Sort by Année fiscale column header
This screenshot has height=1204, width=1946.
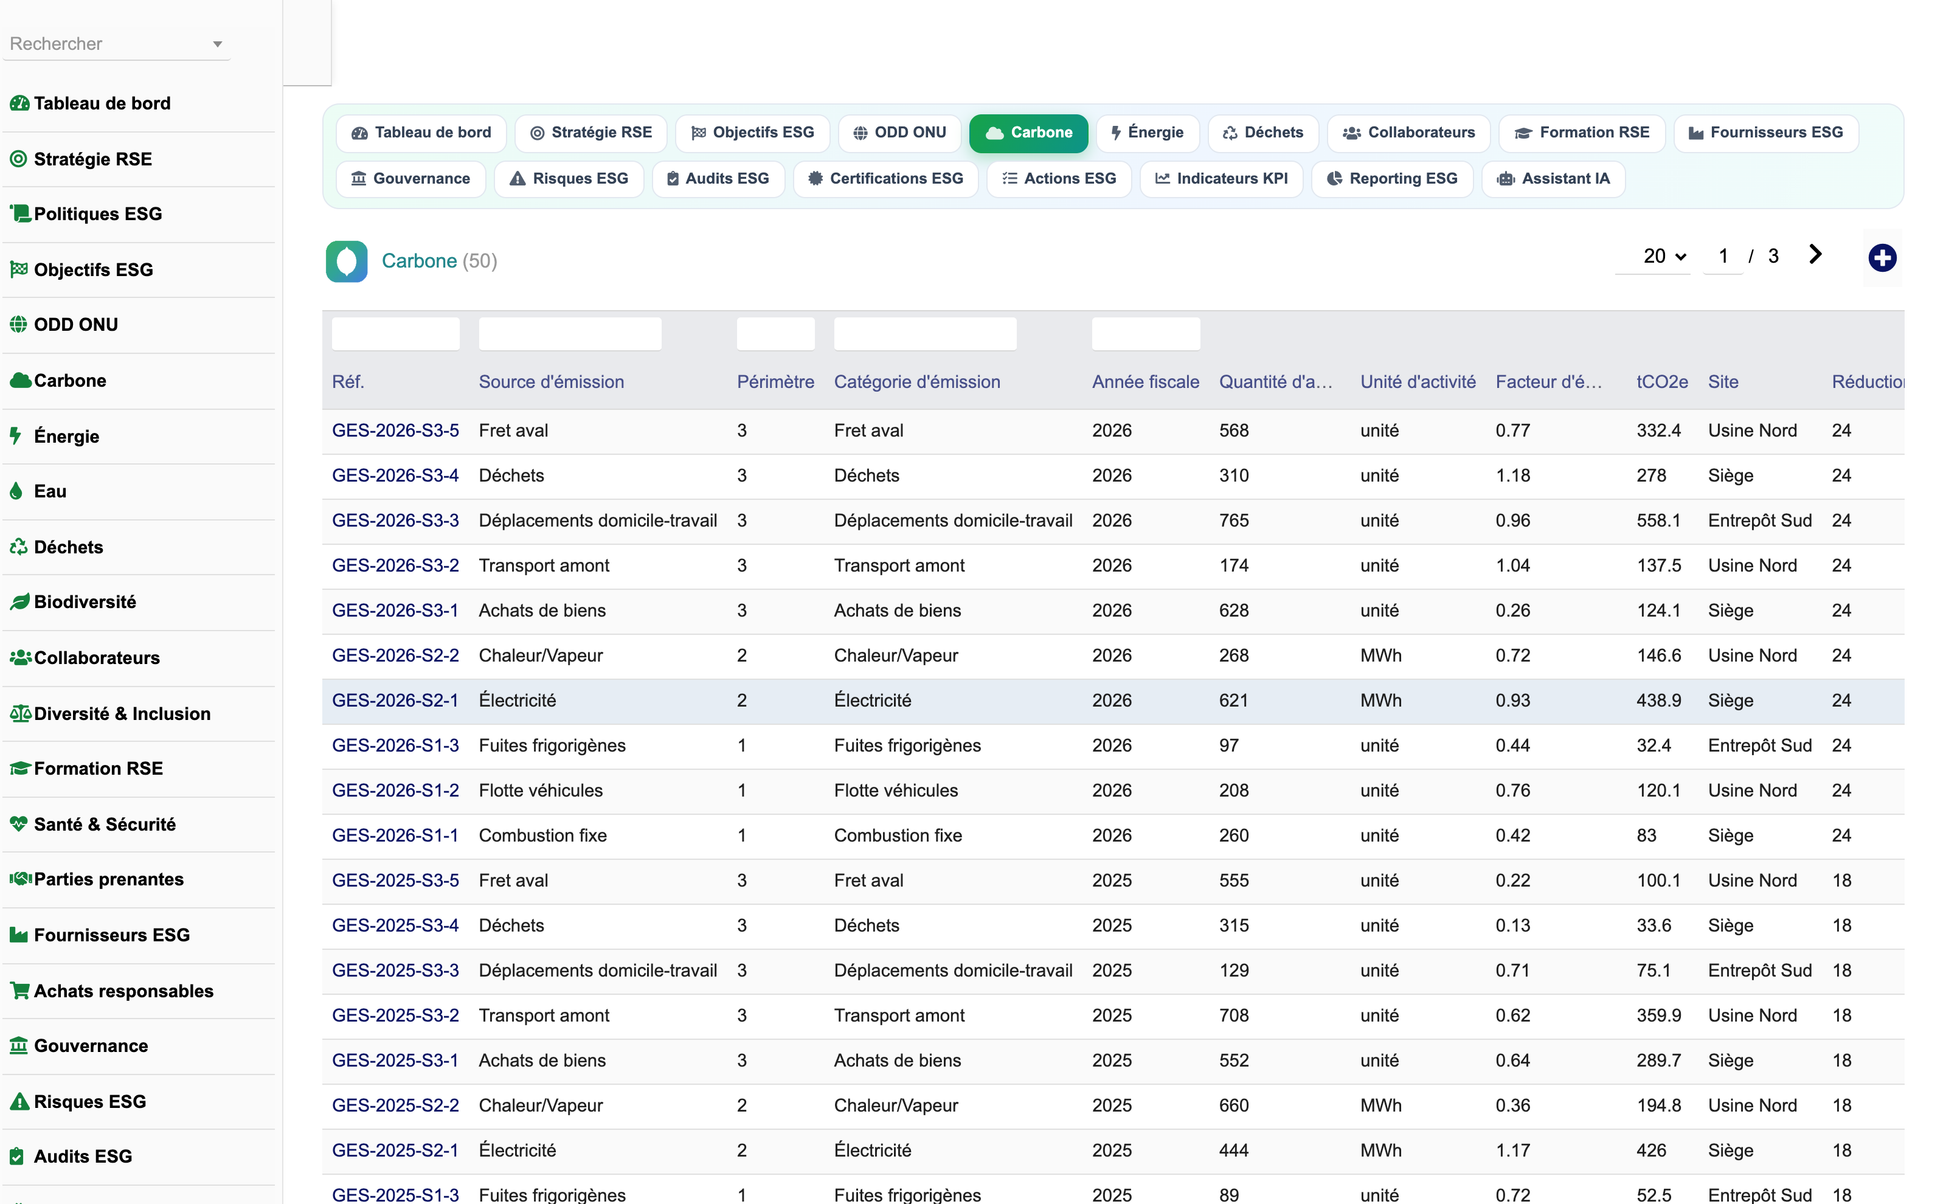(1145, 382)
